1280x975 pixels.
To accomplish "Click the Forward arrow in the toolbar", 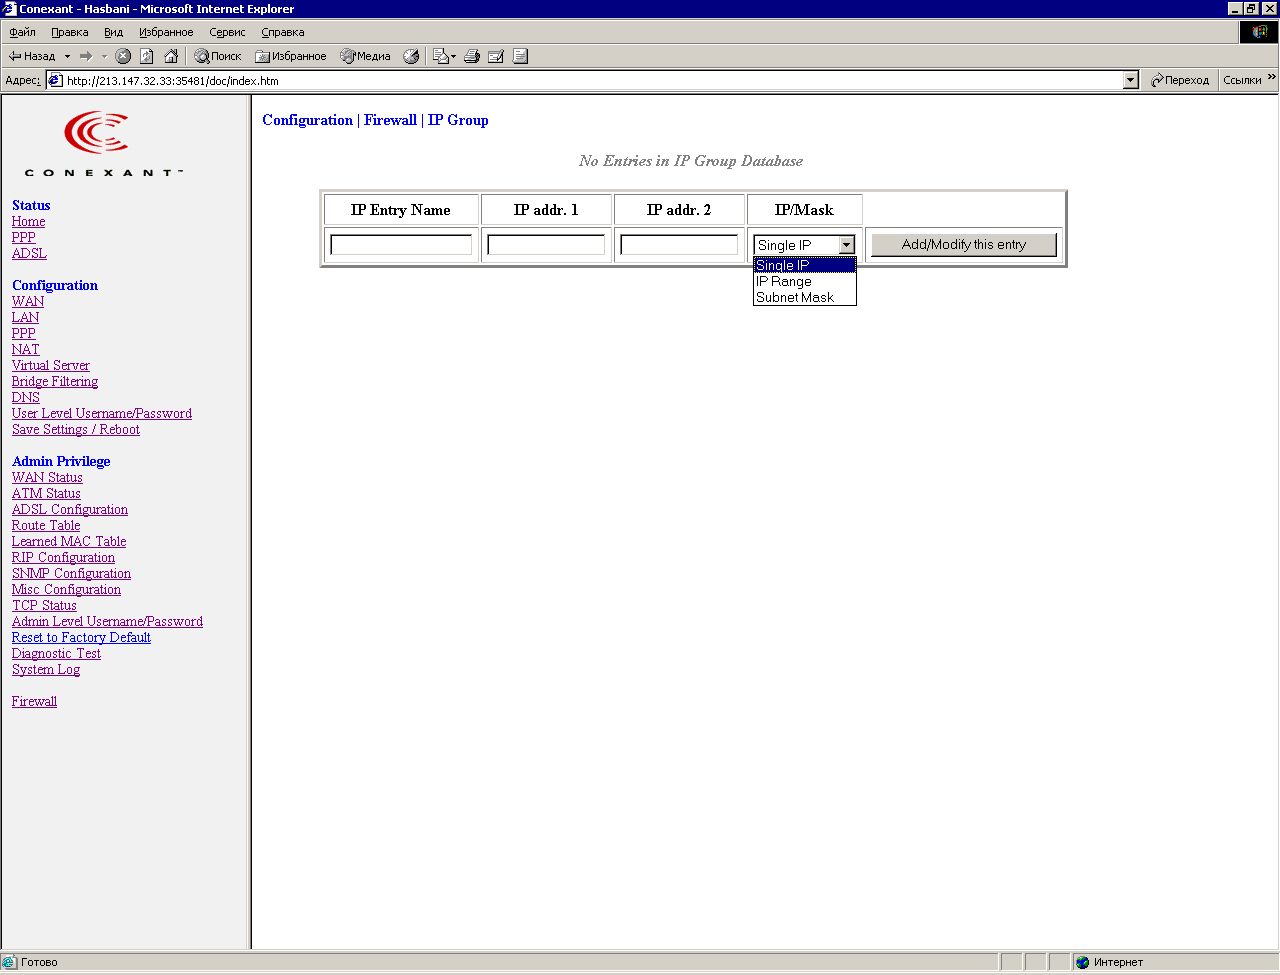I will (86, 56).
